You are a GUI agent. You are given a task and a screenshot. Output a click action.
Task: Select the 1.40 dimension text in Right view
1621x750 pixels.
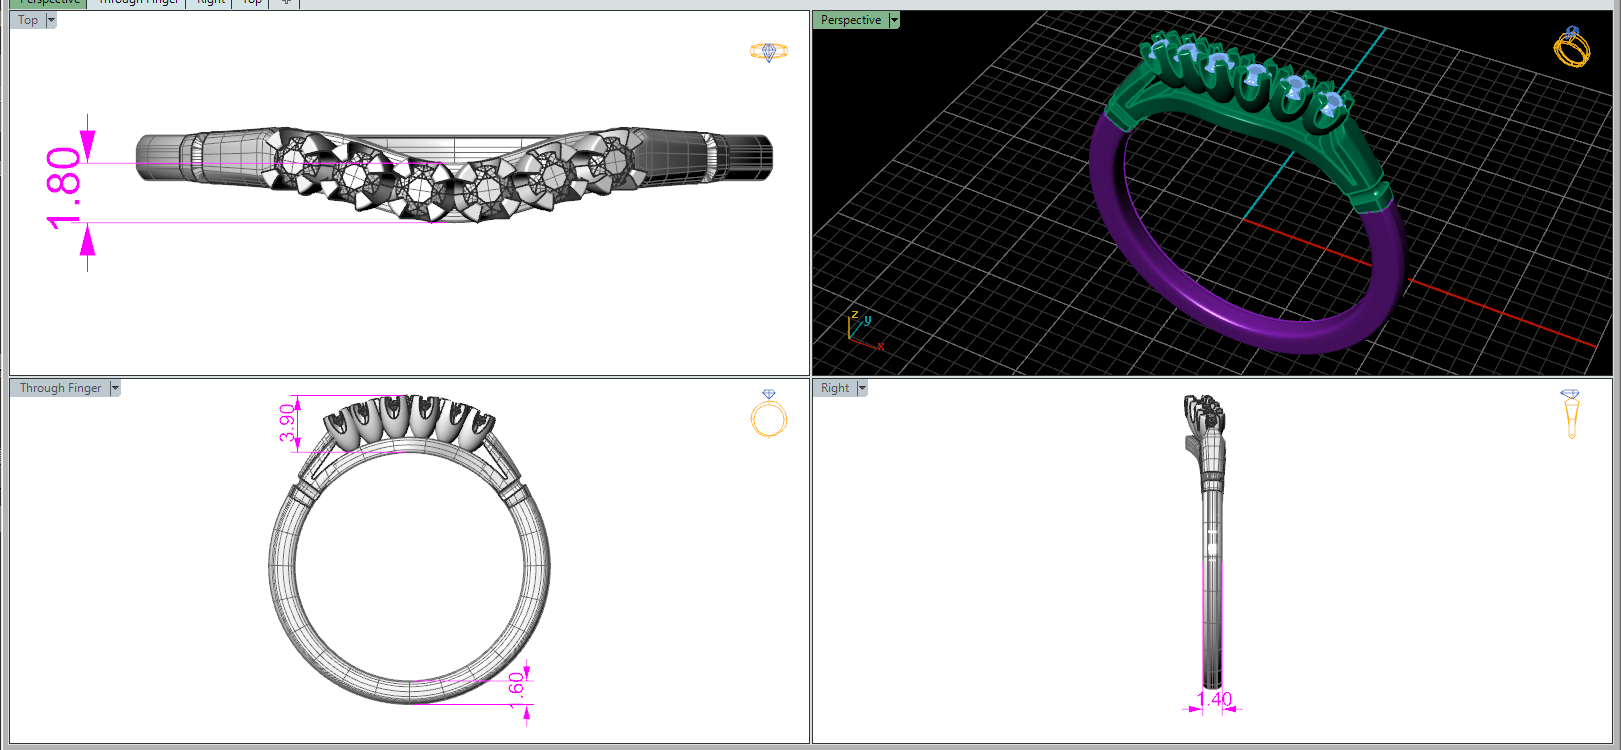click(1214, 699)
